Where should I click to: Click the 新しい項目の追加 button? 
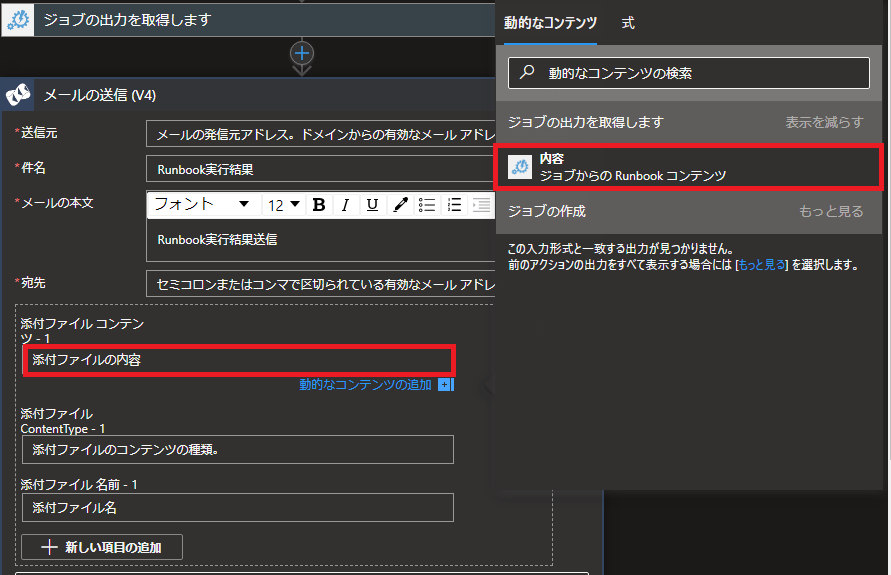[x=102, y=547]
